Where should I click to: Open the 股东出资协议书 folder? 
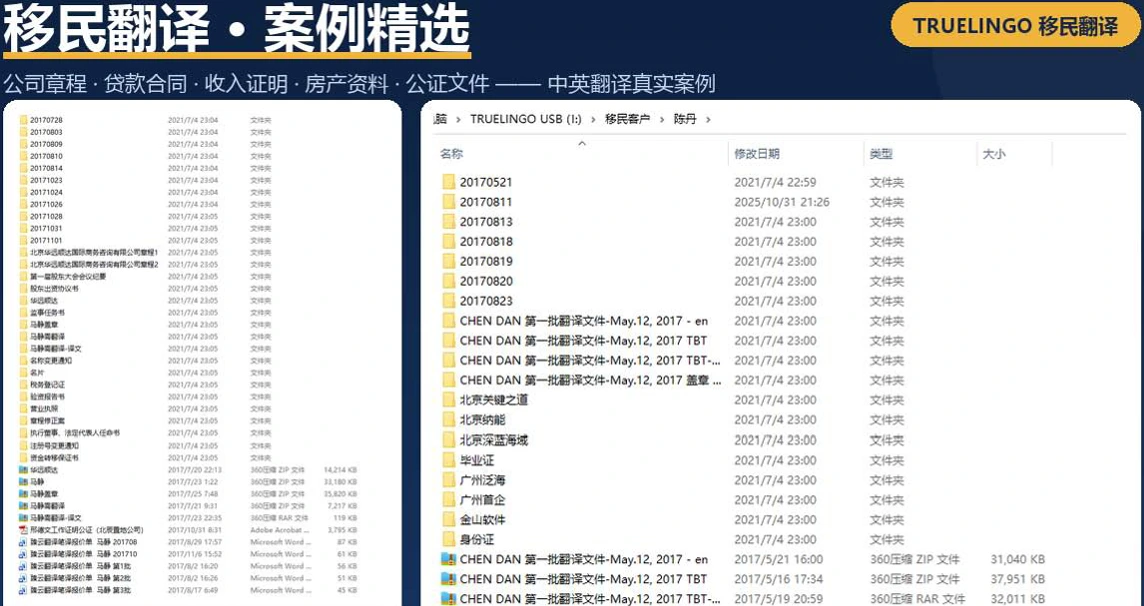pyautogui.click(x=54, y=288)
